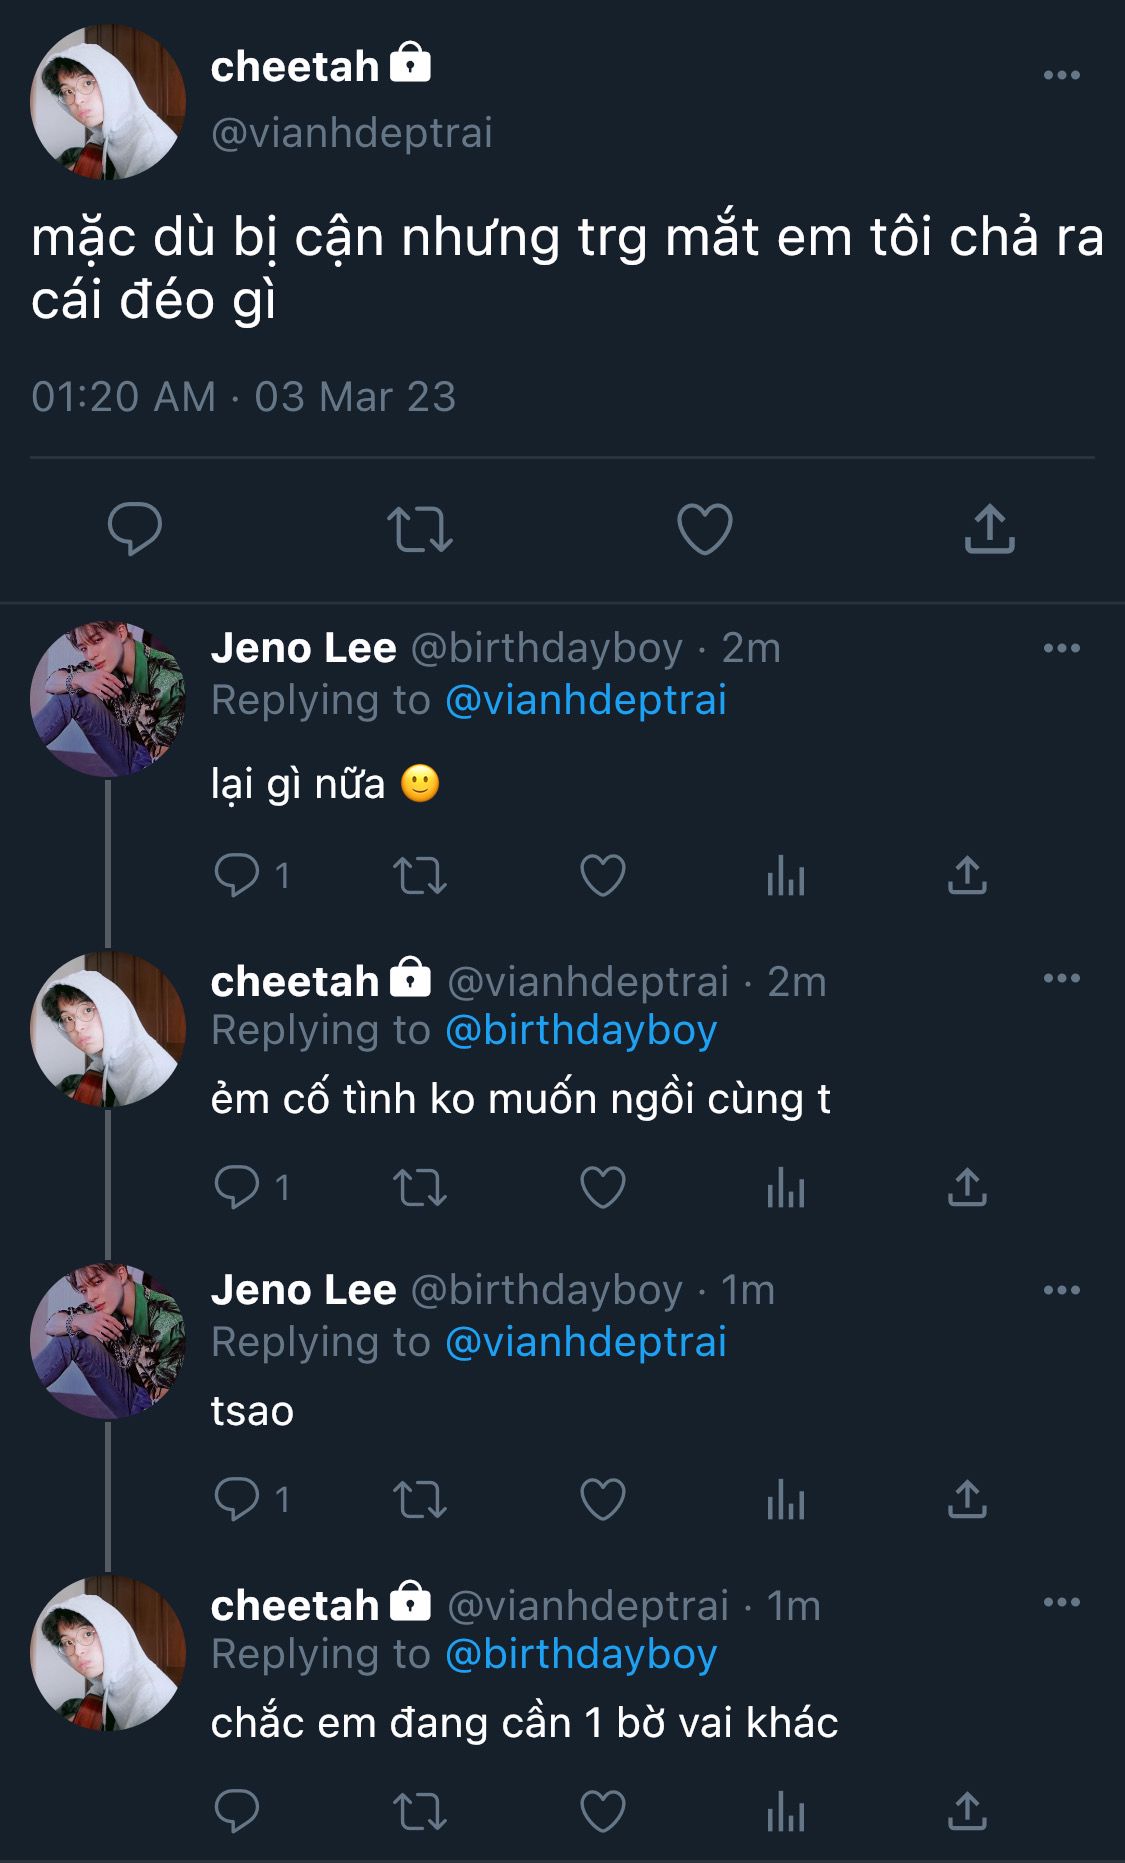The image size is (1125, 1863).
Task: View analytics on the "tsao" reply
Action: (786, 1500)
